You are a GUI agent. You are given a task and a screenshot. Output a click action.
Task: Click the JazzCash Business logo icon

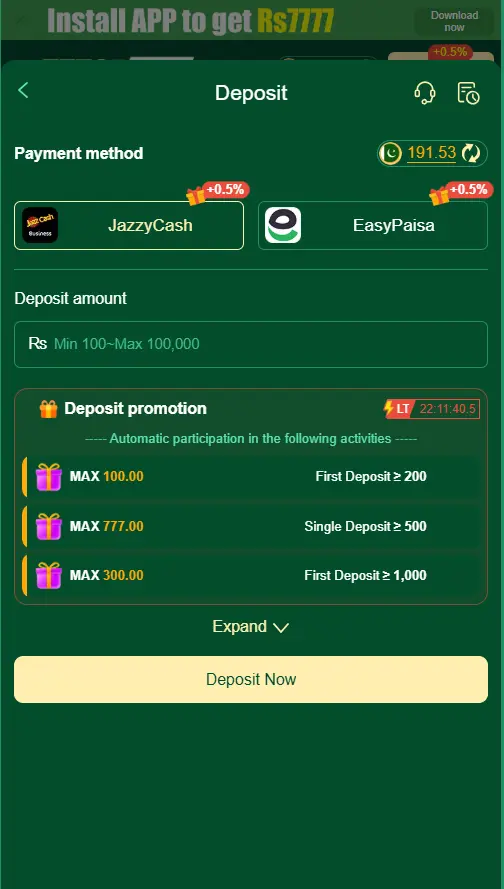click(x=40, y=225)
